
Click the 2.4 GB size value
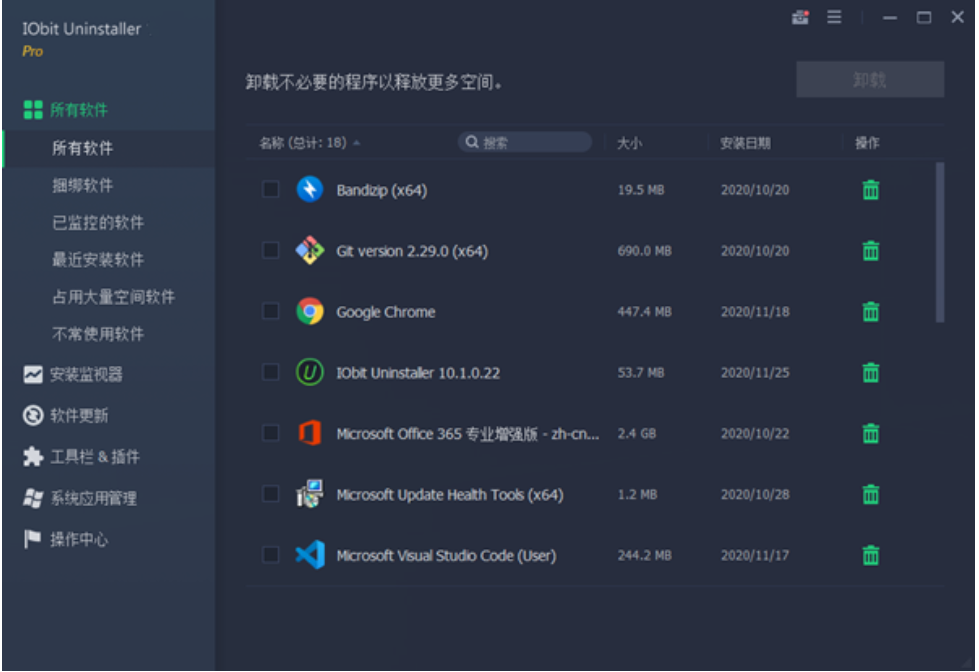[637, 433]
